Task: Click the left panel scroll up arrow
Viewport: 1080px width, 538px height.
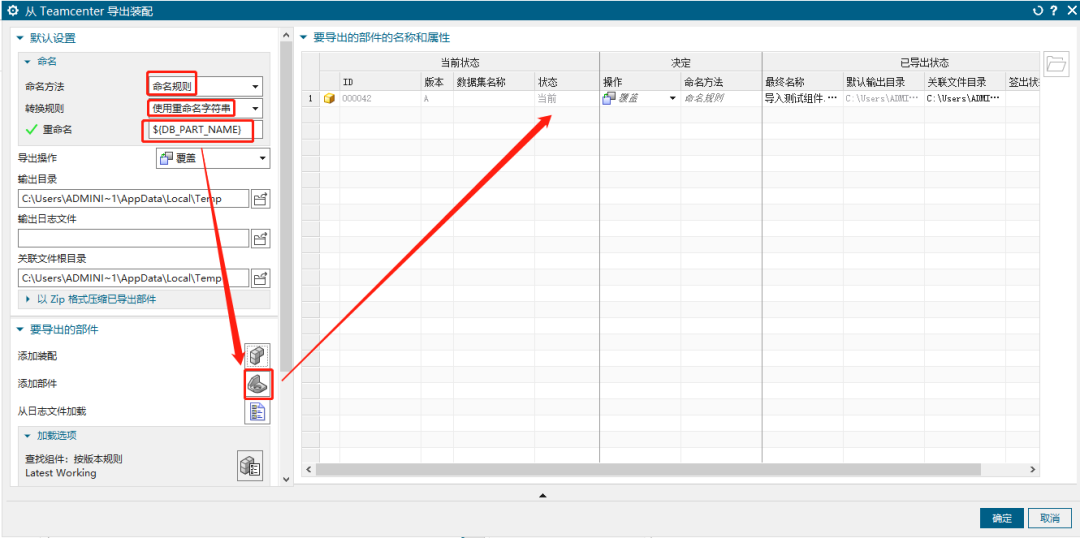Action: click(x=286, y=34)
